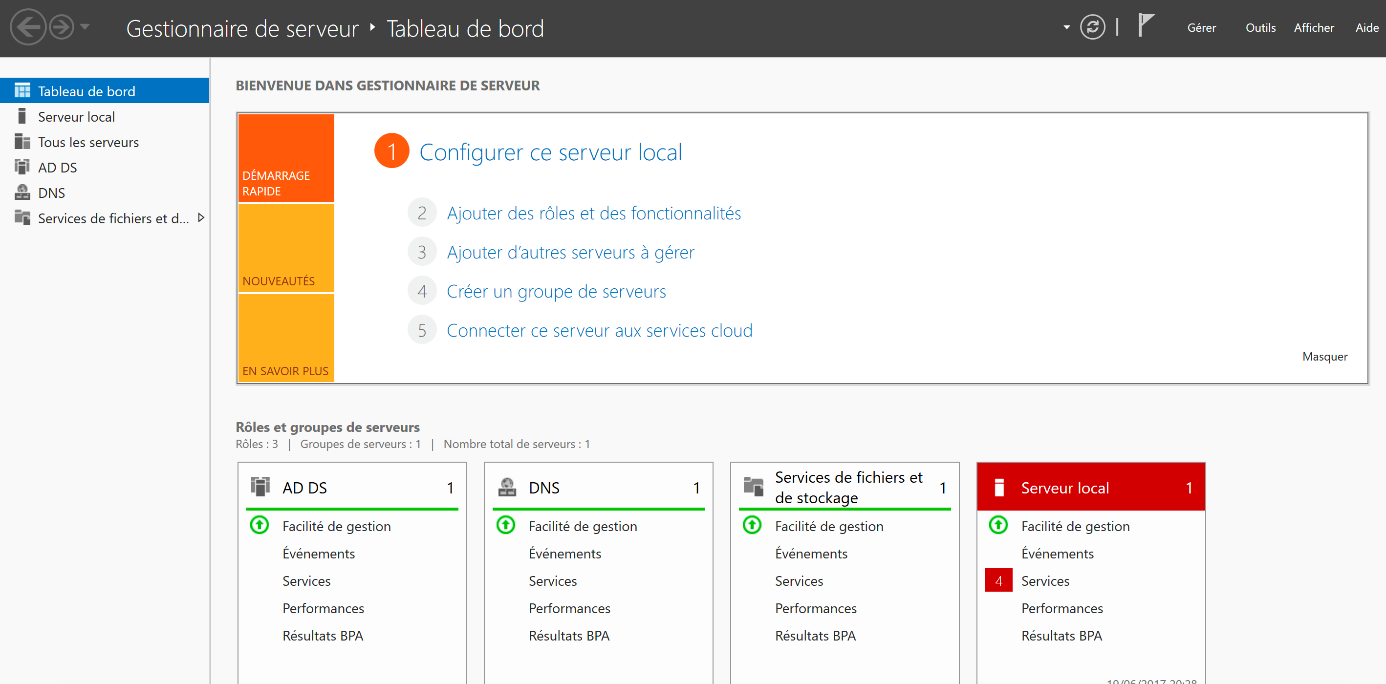
Task: Click the Serveur local tile icon
Action: click(998, 488)
